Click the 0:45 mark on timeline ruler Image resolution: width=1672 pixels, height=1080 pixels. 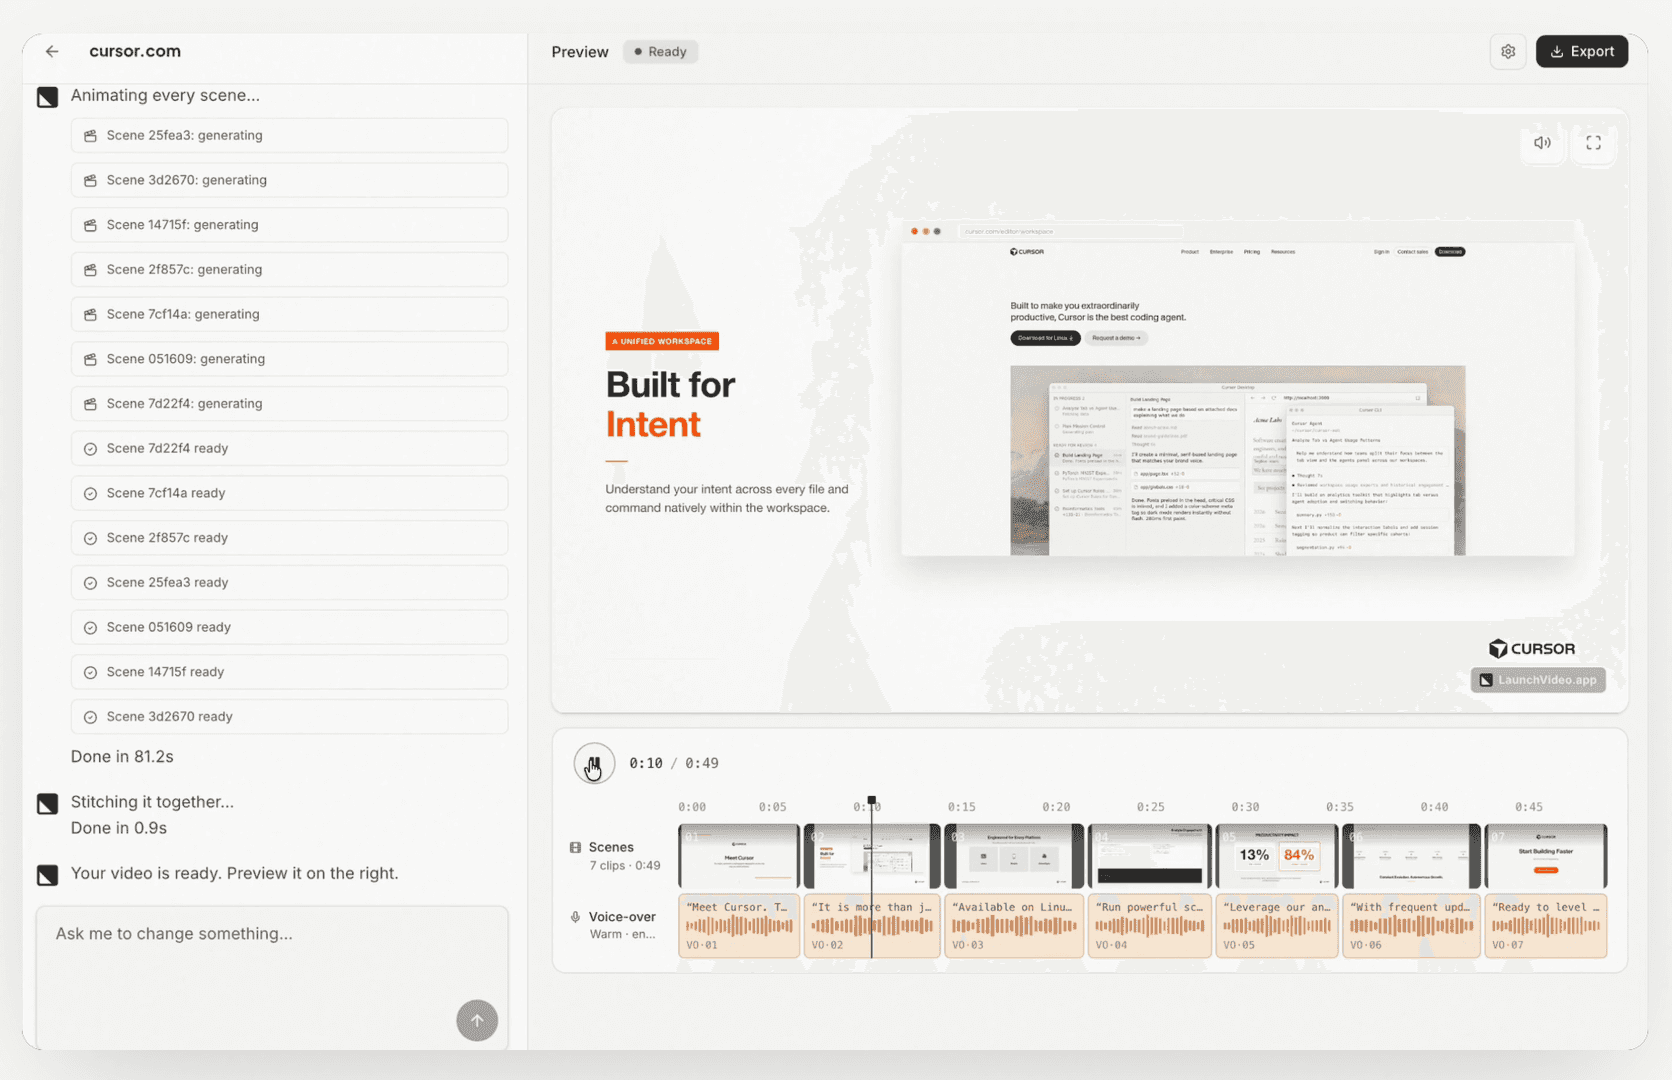[x=1529, y=807]
